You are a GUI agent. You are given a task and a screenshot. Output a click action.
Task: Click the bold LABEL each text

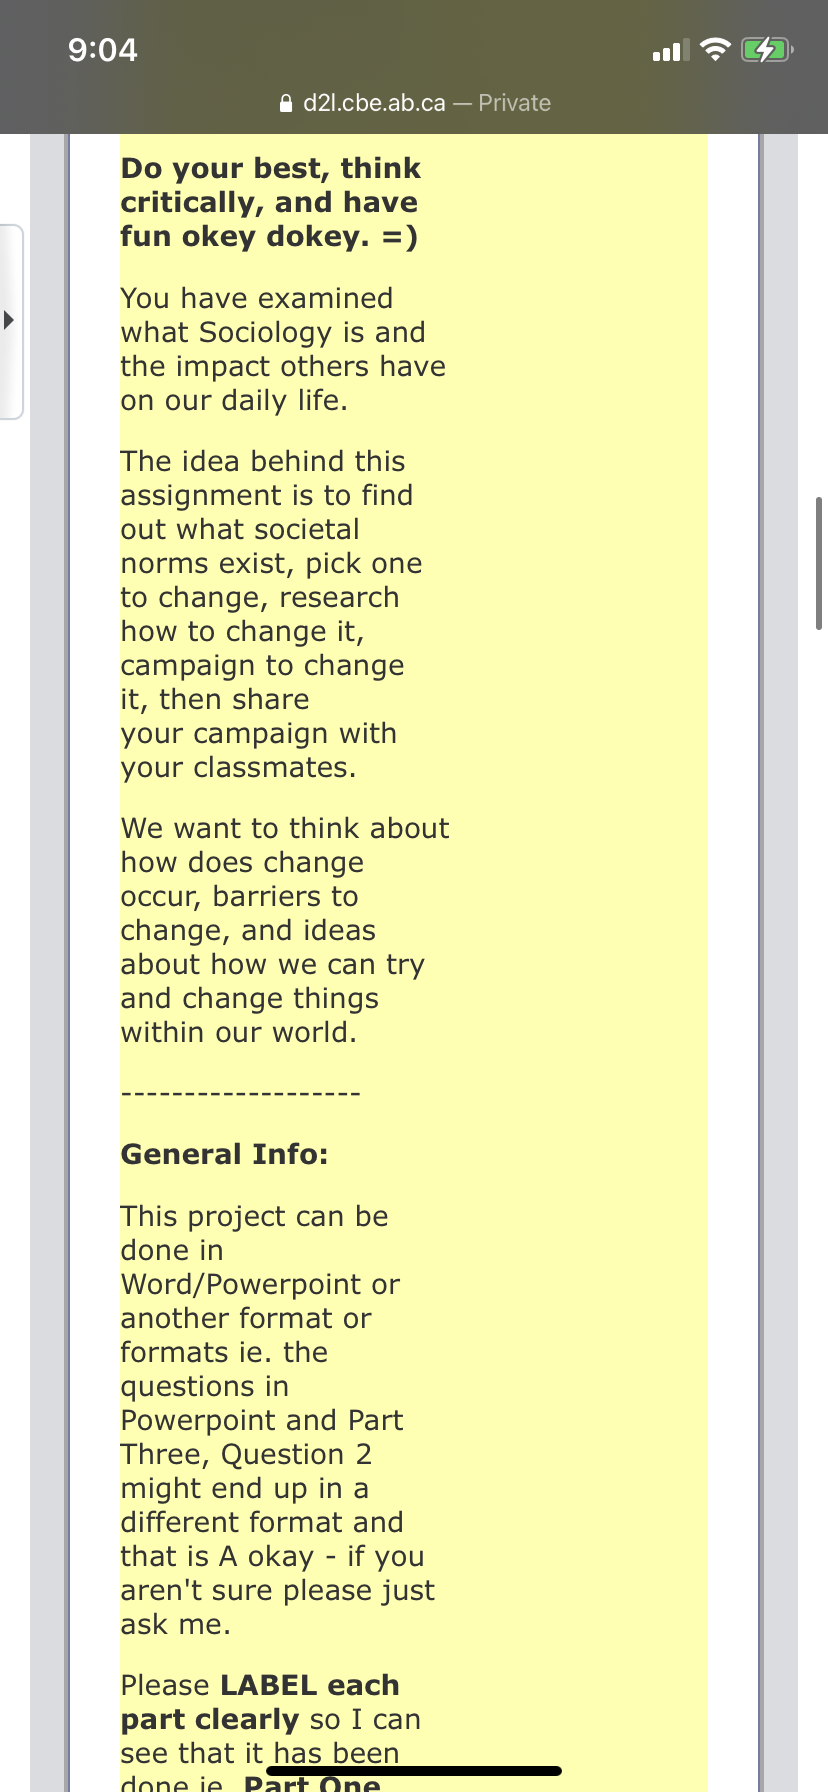click(310, 1685)
